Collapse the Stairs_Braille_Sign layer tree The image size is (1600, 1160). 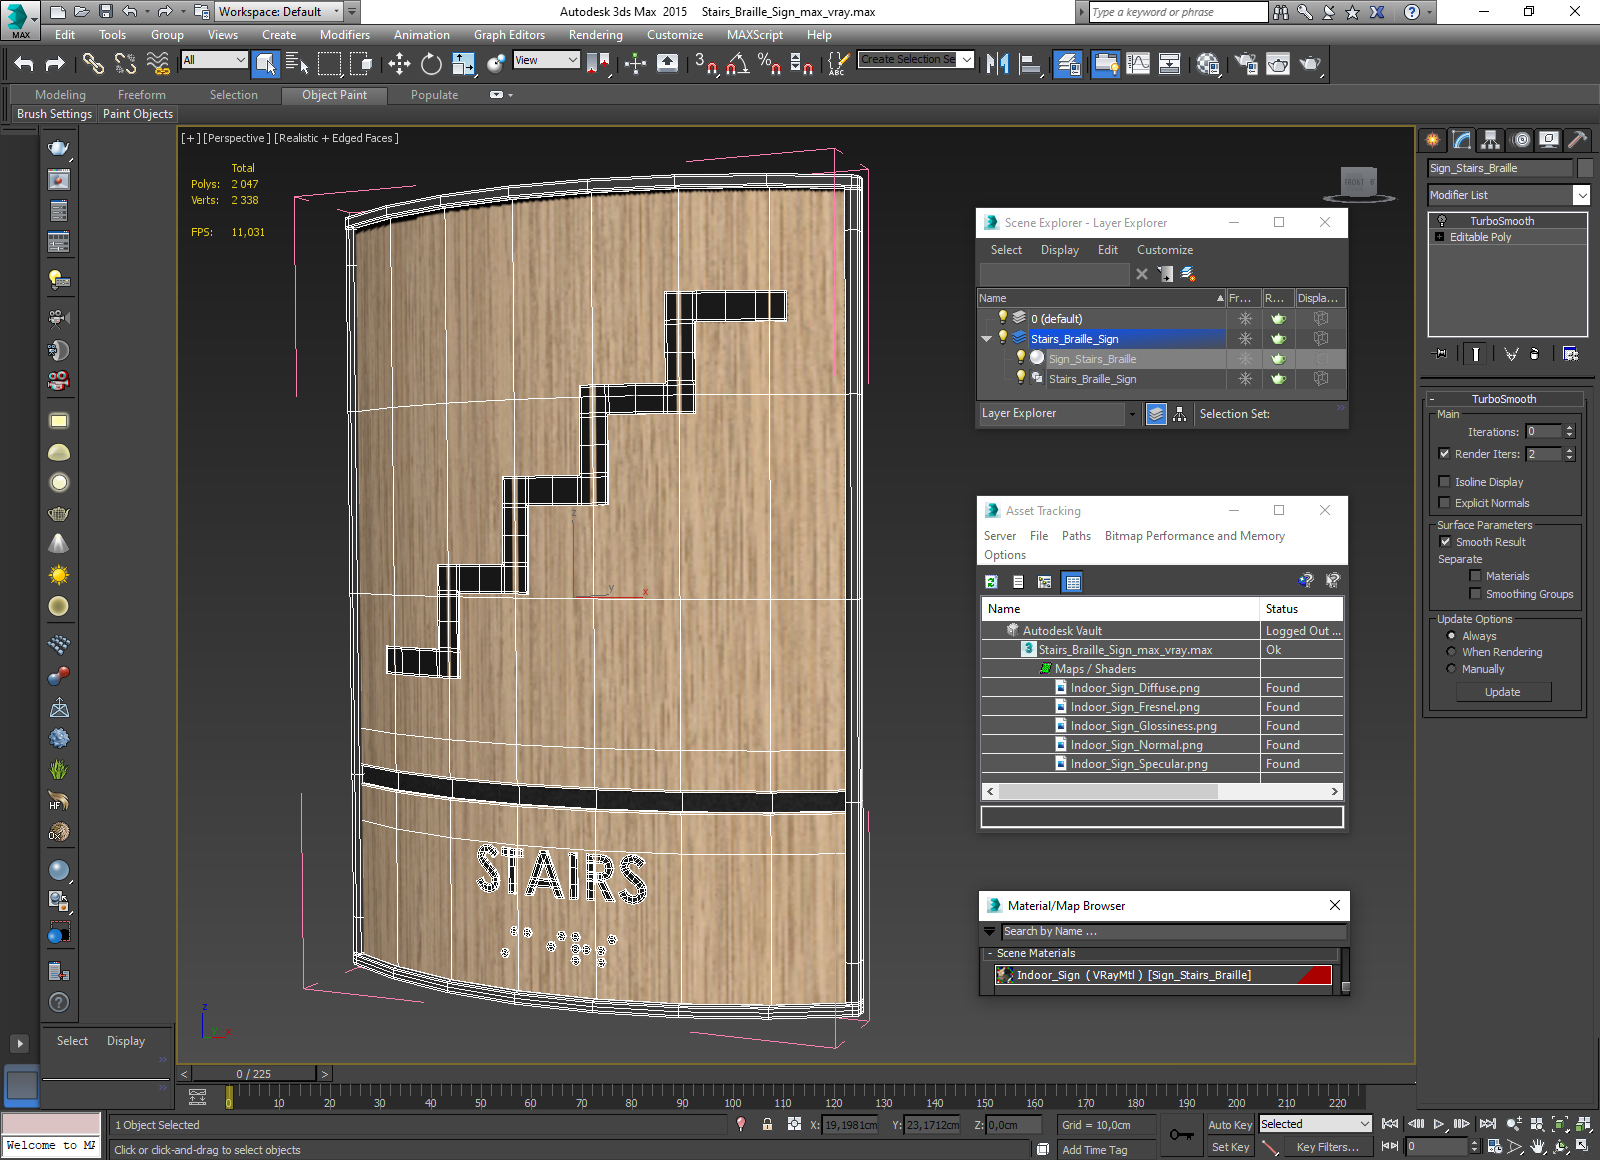(987, 339)
